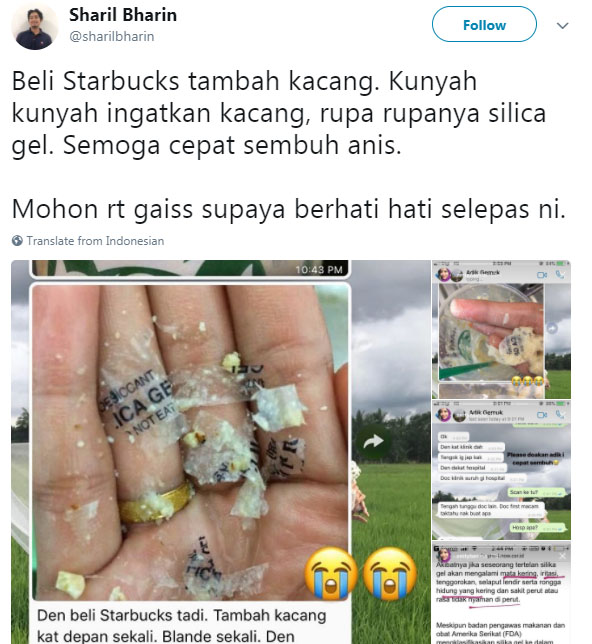Visit the @sharilbharin handle link
The image size is (592, 644).
(112, 37)
